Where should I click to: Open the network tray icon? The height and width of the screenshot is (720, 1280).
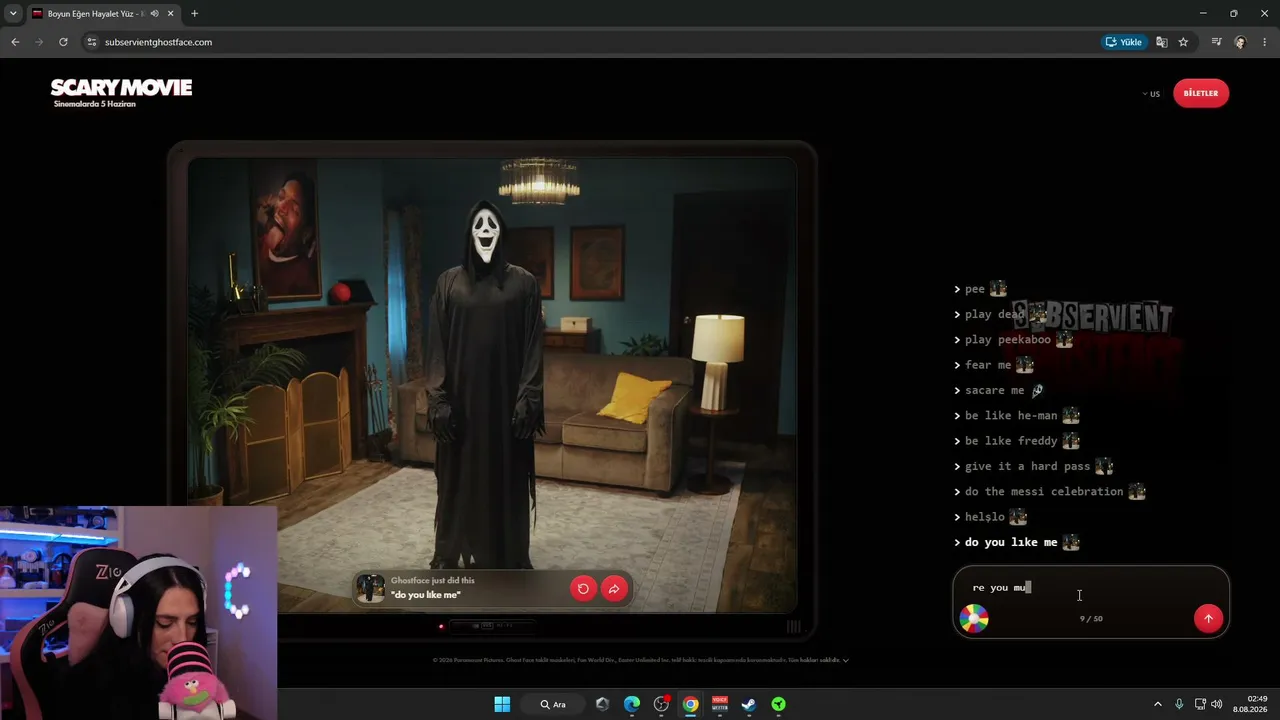pyautogui.click(x=1200, y=704)
